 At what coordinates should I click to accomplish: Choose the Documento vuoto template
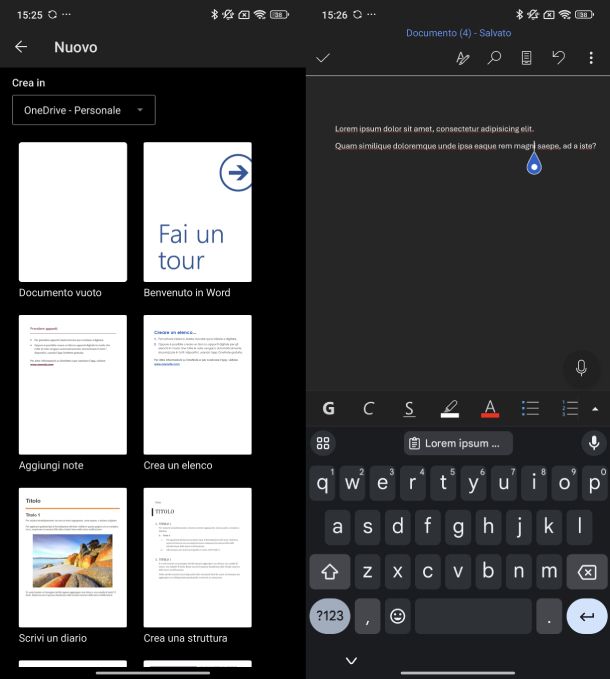click(x=73, y=212)
